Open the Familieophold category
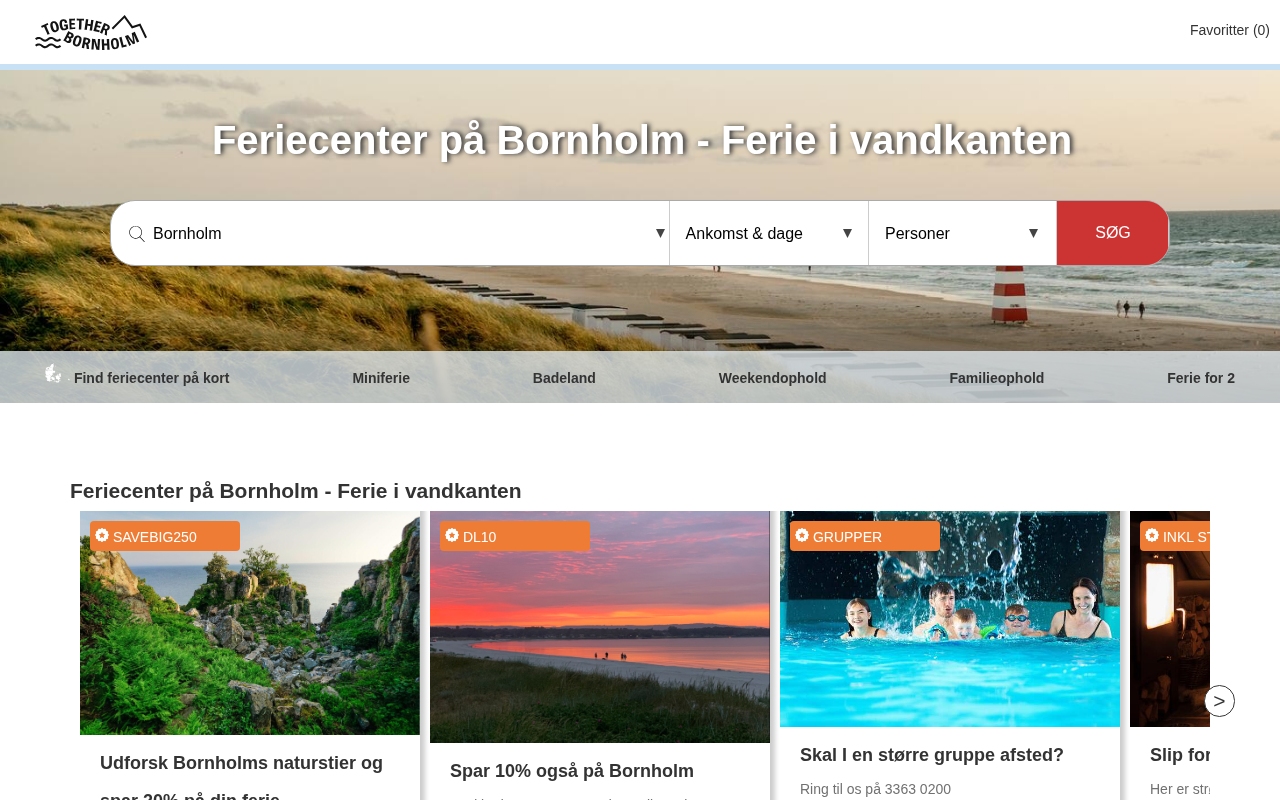Image resolution: width=1280 pixels, height=800 pixels. coord(997,378)
